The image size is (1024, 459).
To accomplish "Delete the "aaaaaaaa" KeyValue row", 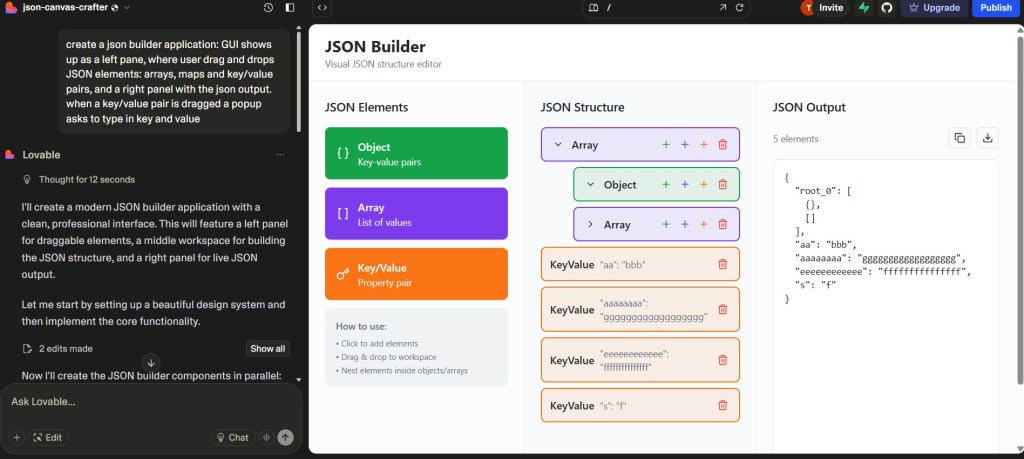I will coord(722,309).
